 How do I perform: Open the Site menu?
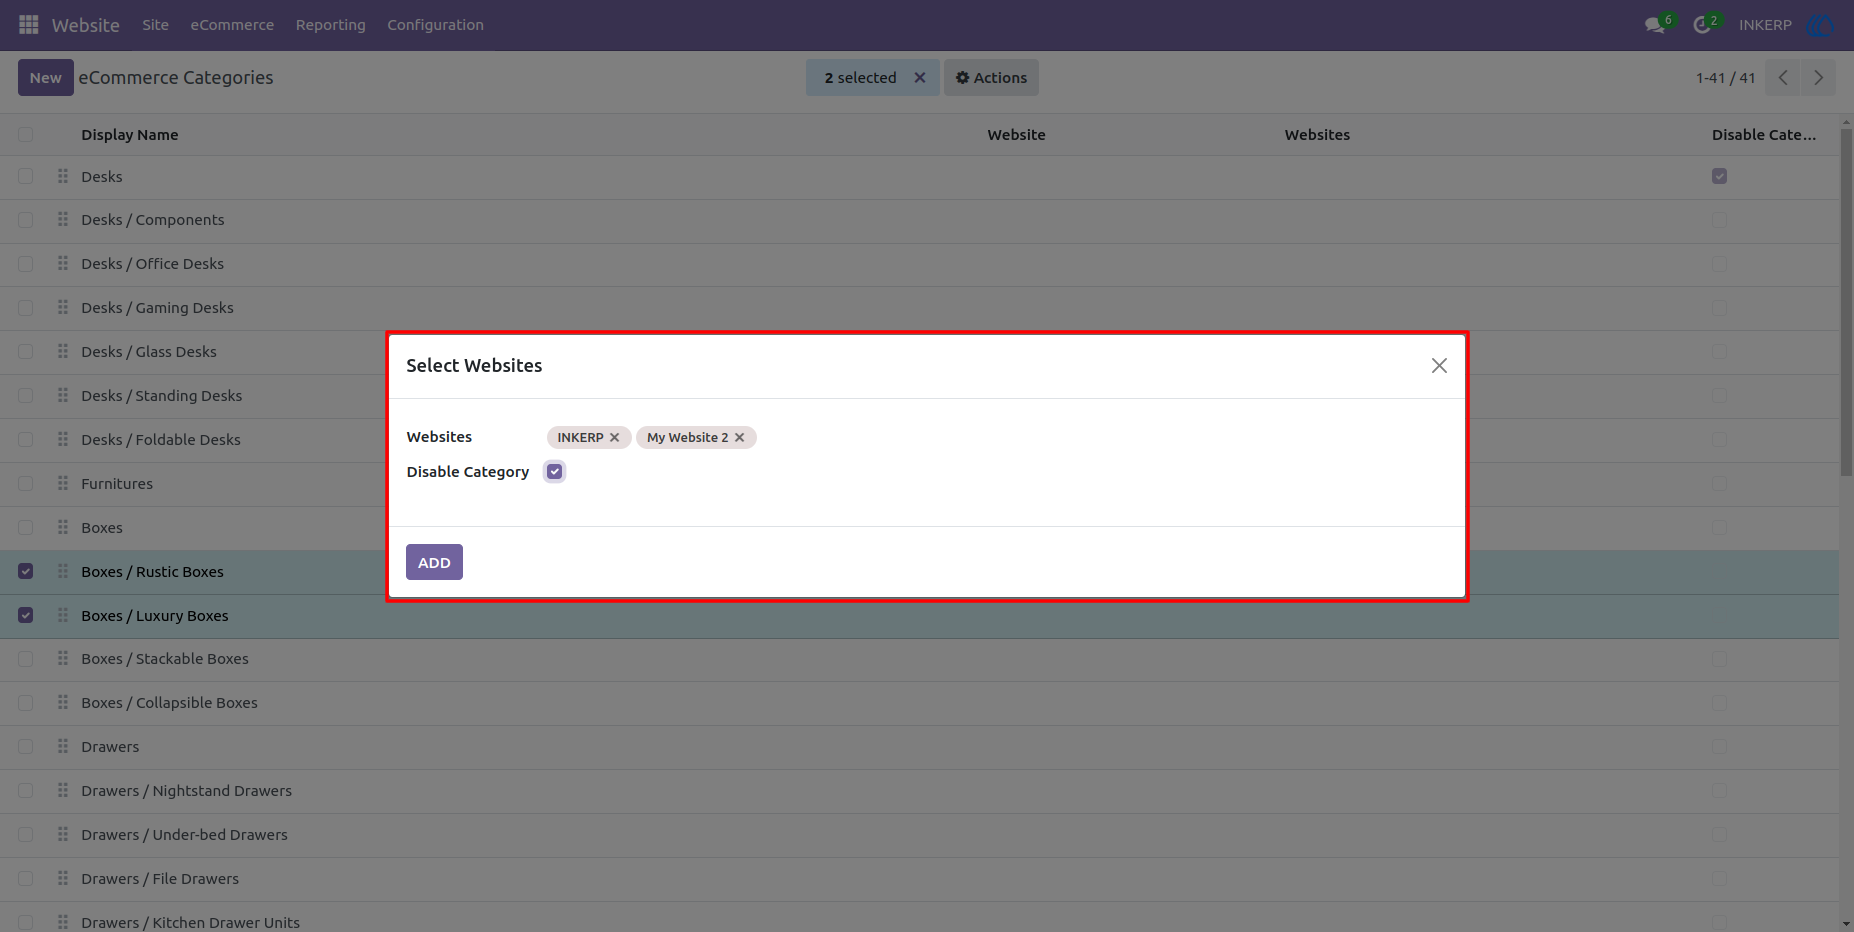pos(155,25)
